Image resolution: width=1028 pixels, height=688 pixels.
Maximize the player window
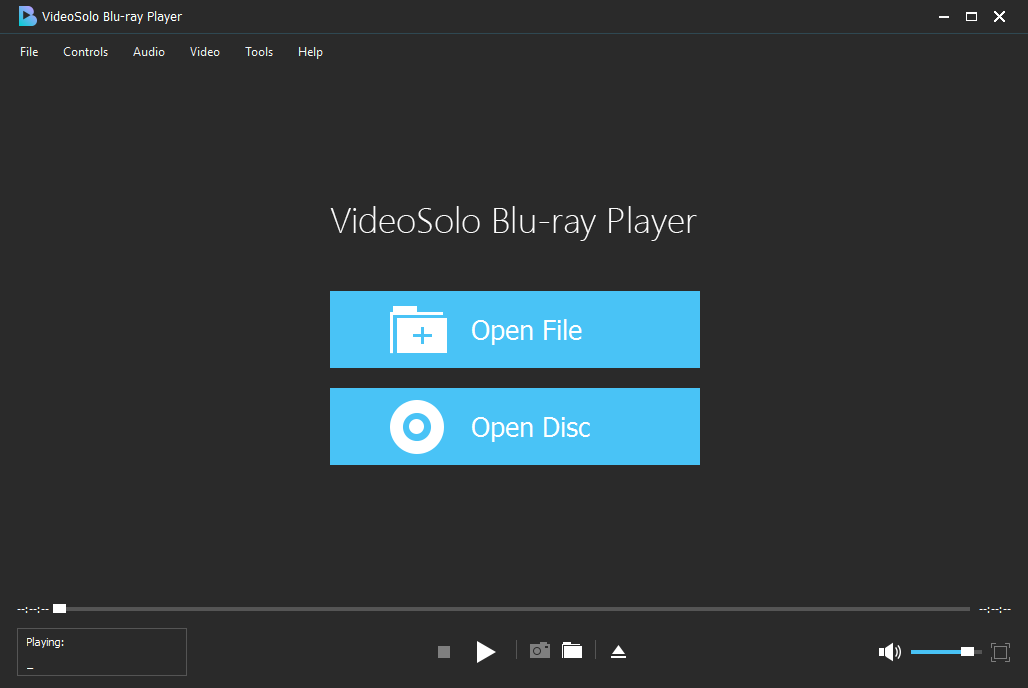(972, 16)
